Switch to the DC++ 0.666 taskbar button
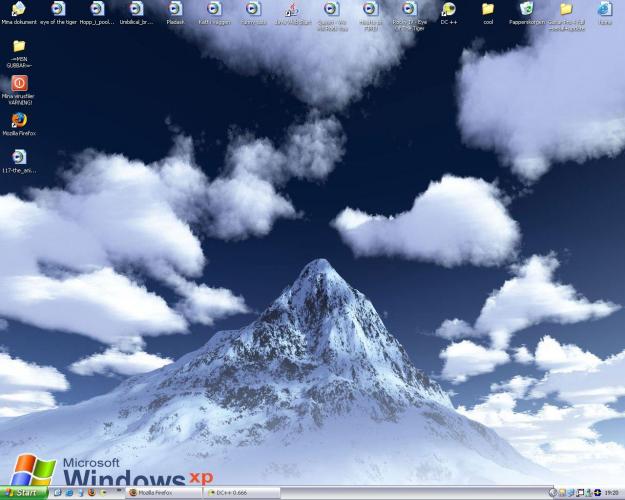This screenshot has height=500, width=625. (x=242, y=493)
